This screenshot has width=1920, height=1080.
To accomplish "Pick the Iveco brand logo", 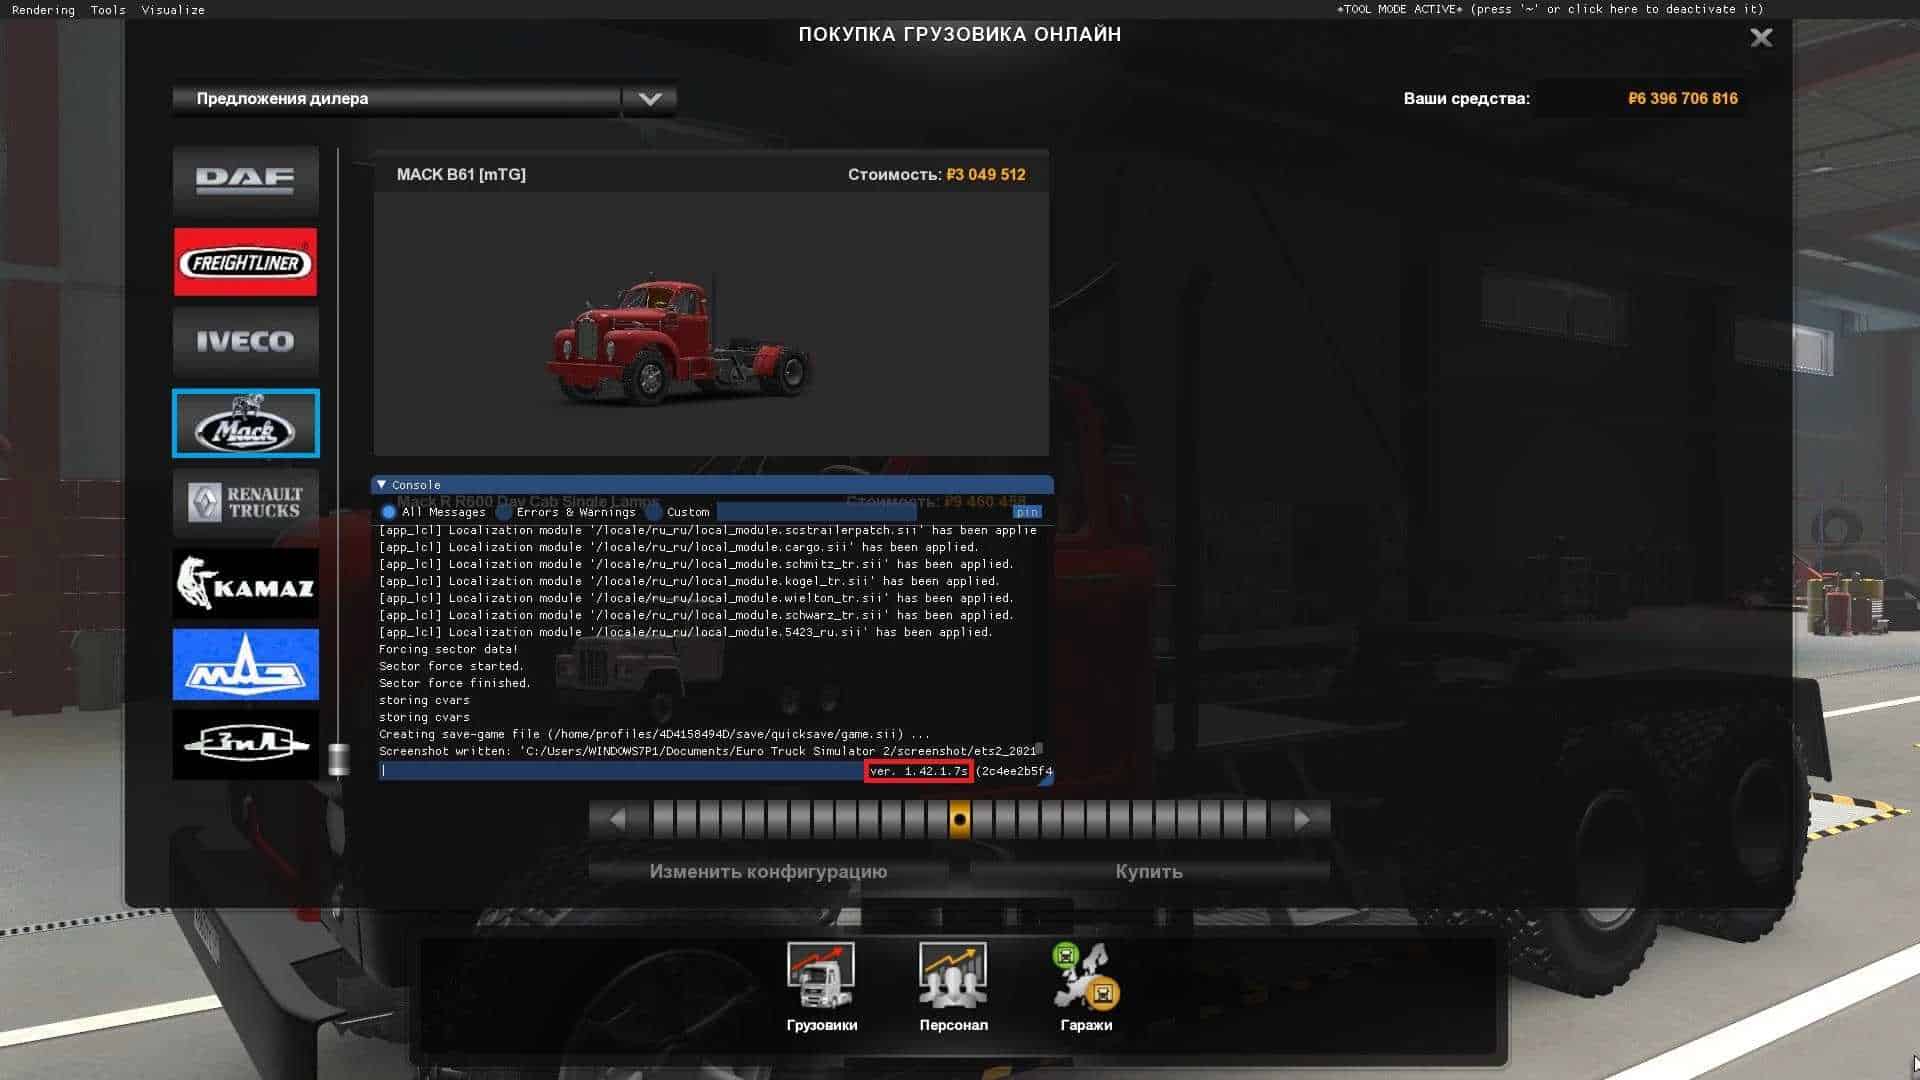I will click(x=245, y=342).
